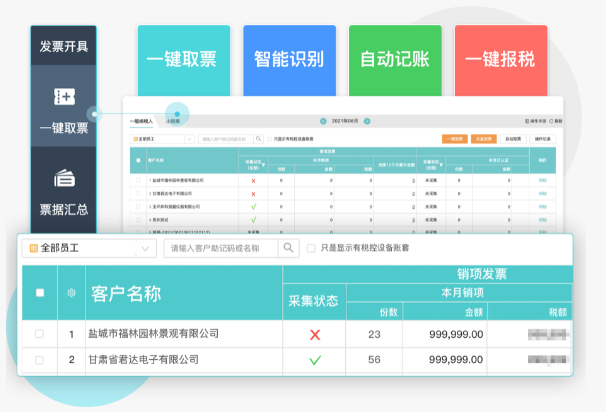
Task: Click the 份数 value 23 in front panel
Action: [374, 334]
